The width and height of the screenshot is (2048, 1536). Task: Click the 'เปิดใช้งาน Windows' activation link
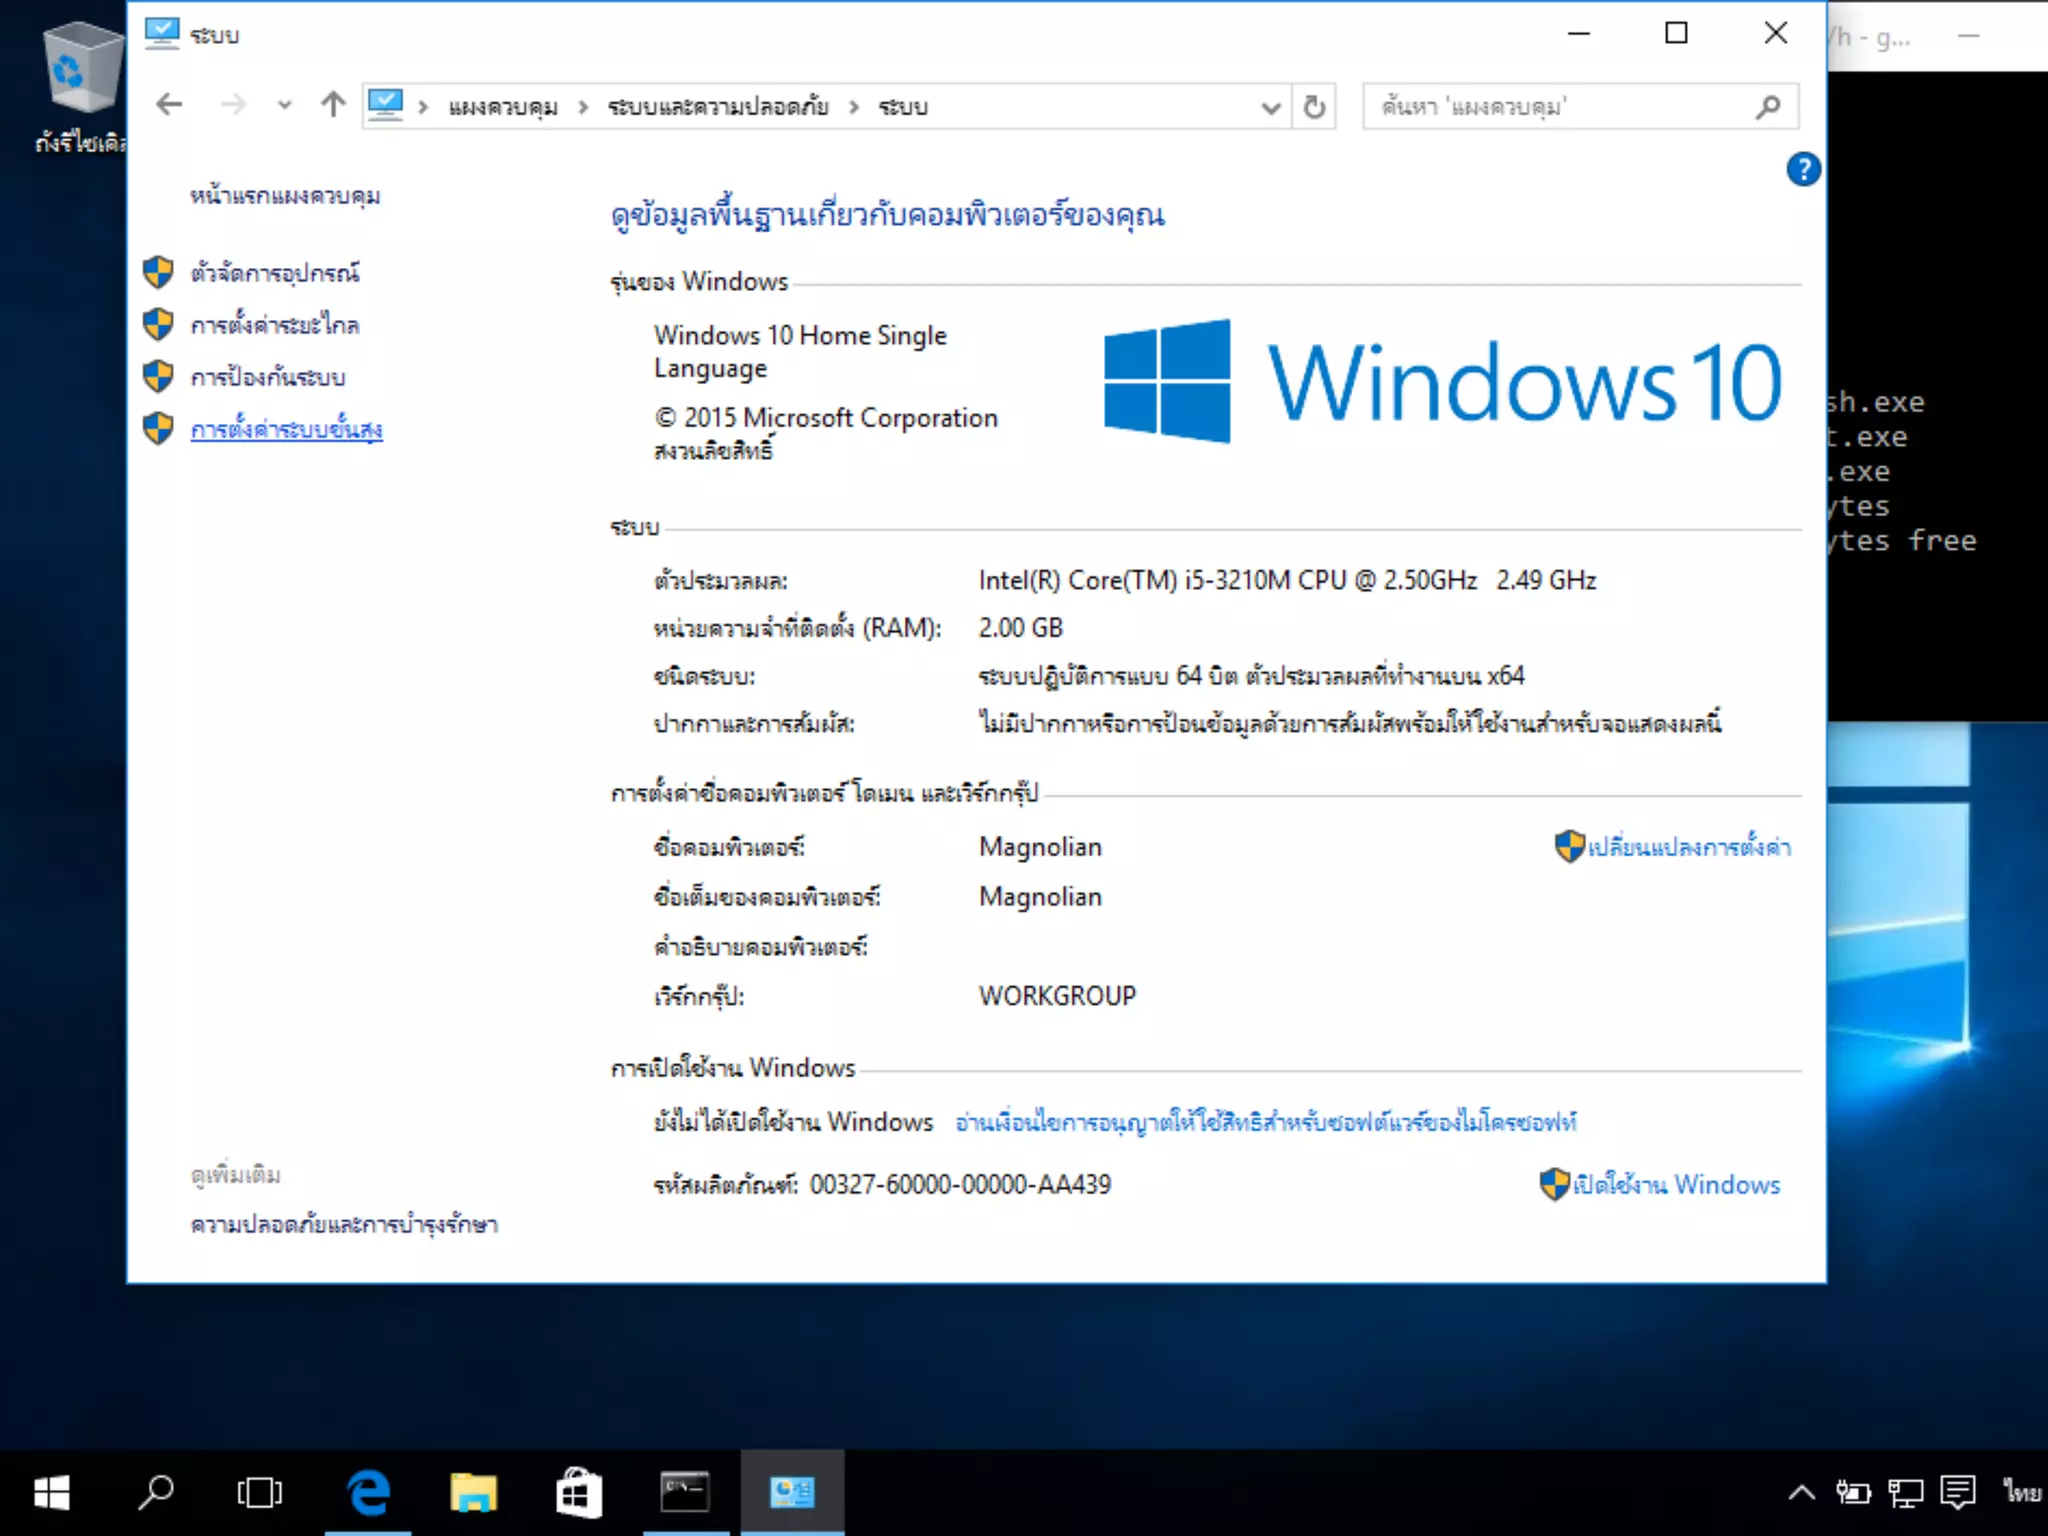pyautogui.click(x=1676, y=1185)
